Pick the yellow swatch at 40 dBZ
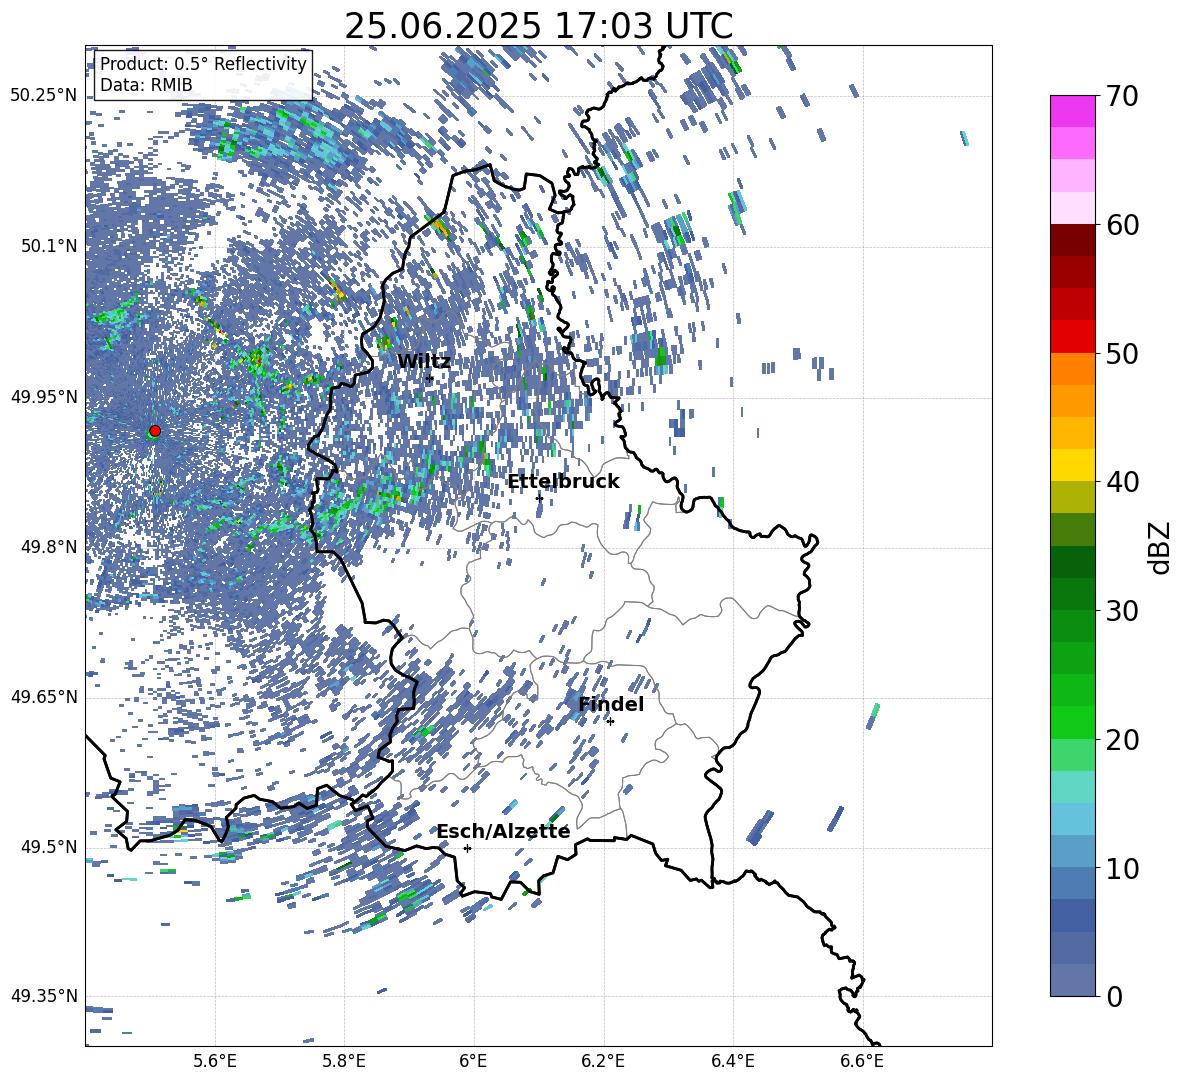Viewport: 1184px width, 1081px height. click(1072, 465)
